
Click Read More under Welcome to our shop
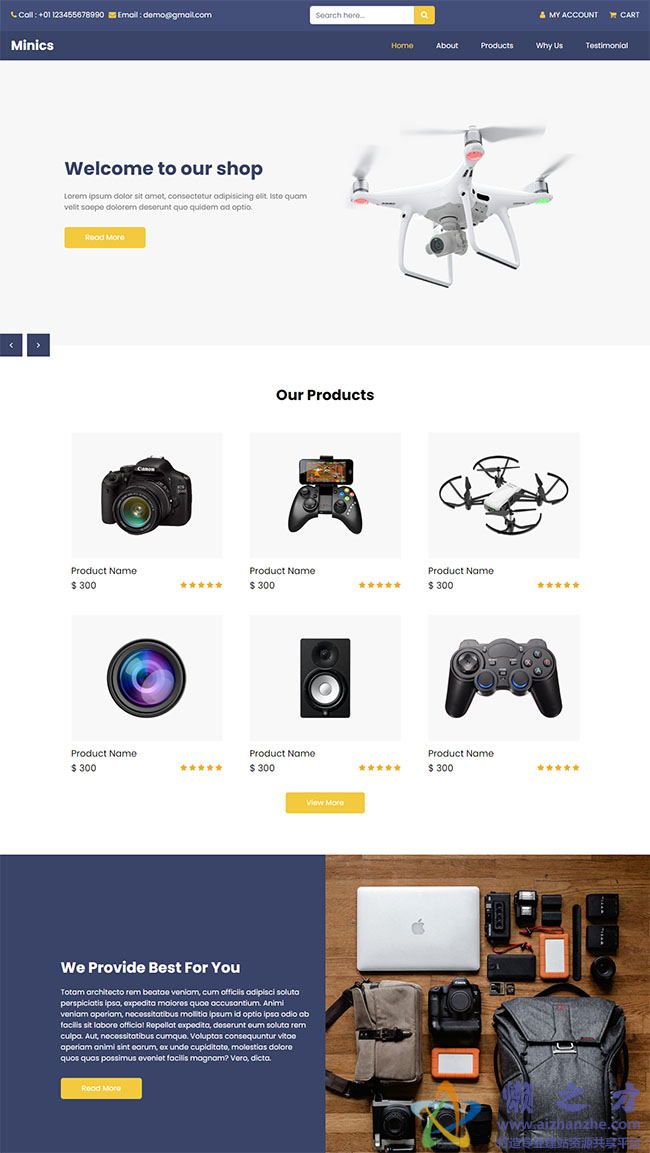[x=104, y=238]
